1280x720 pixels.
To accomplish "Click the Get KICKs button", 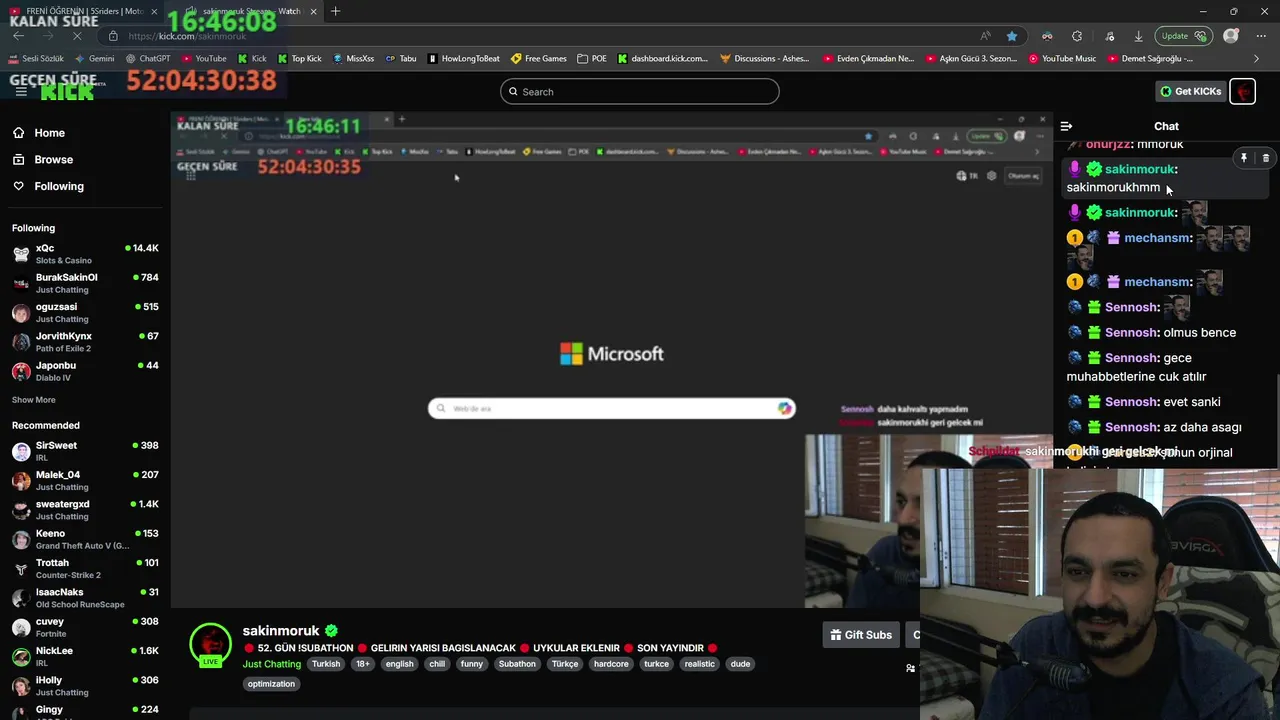I will (x=1190, y=91).
